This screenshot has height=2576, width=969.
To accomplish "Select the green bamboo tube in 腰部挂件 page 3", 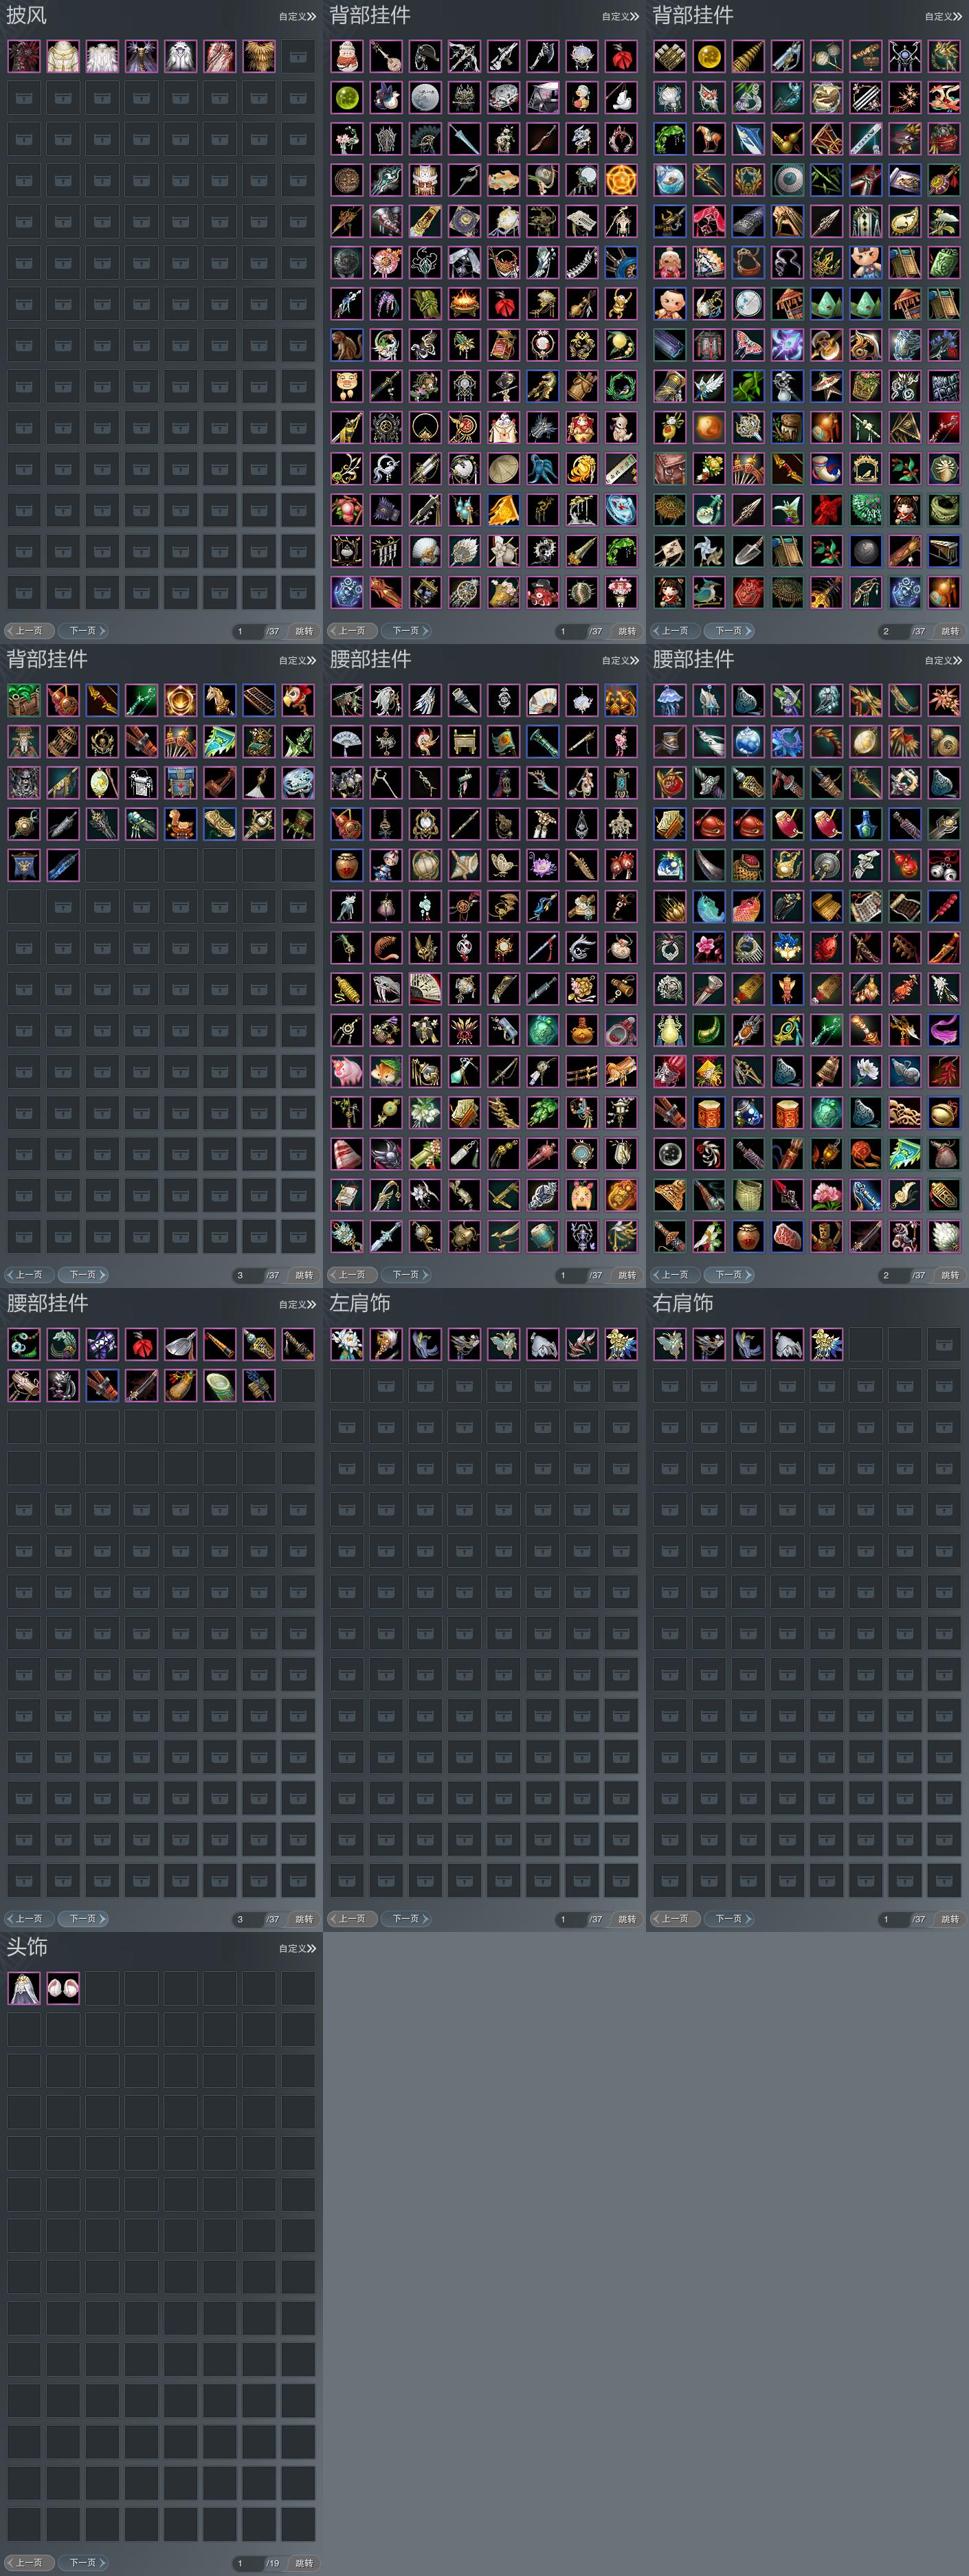I will tap(220, 1385).
